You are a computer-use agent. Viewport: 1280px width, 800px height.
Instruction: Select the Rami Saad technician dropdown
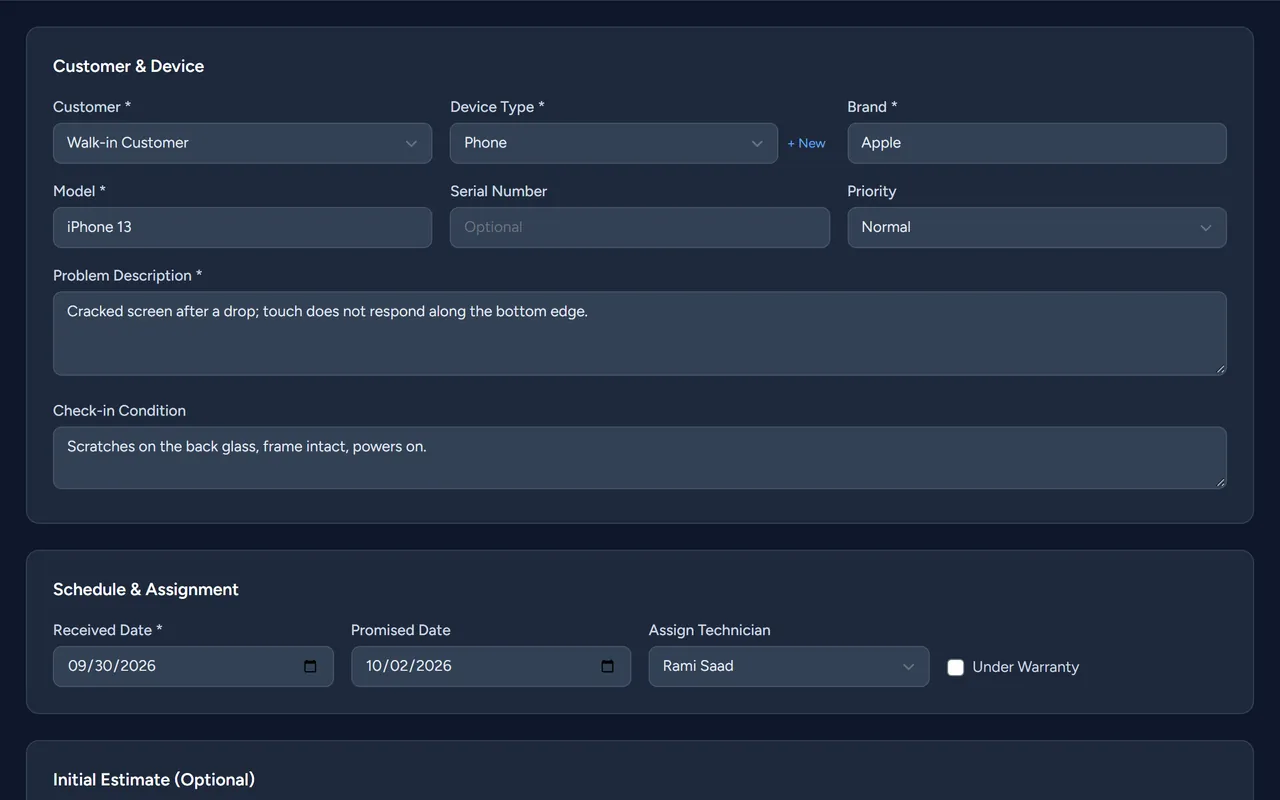coord(789,666)
